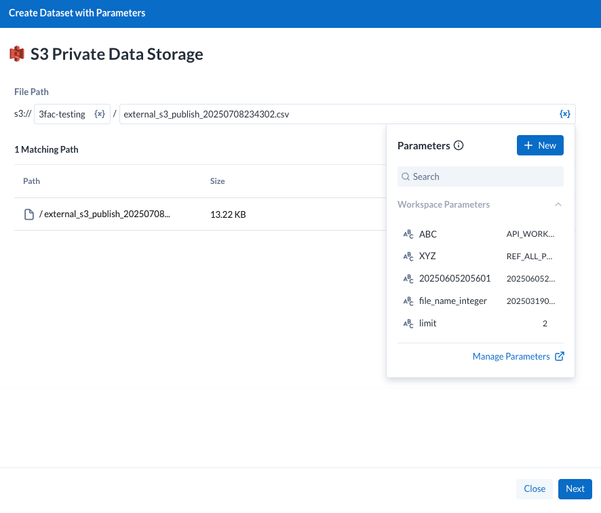Click the 13.22 KB size cell

(228, 214)
